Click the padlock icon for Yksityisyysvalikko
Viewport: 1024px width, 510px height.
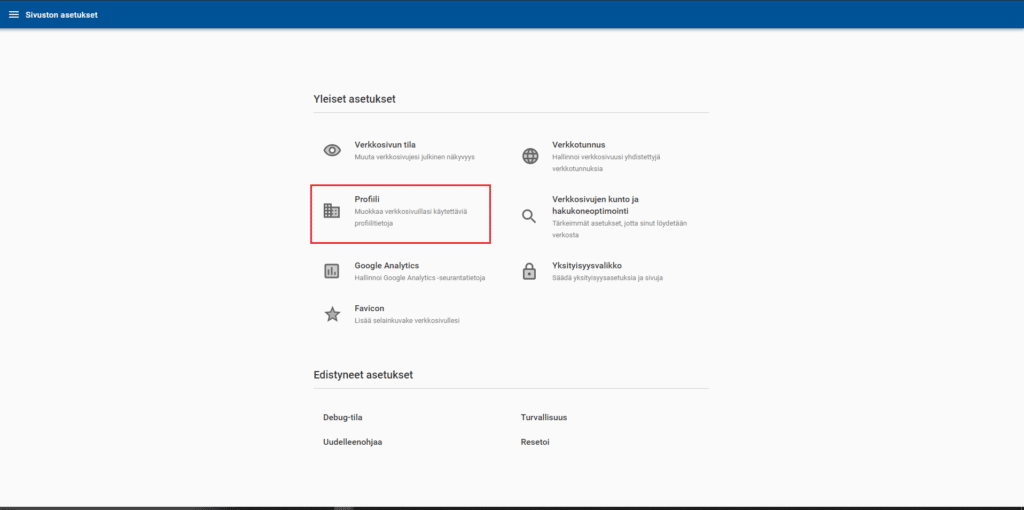point(531,271)
